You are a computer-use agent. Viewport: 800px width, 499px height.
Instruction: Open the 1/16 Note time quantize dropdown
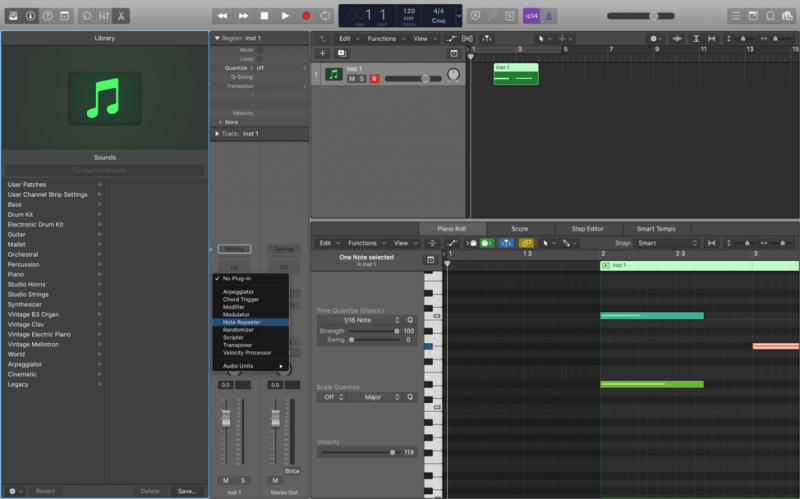(360, 320)
